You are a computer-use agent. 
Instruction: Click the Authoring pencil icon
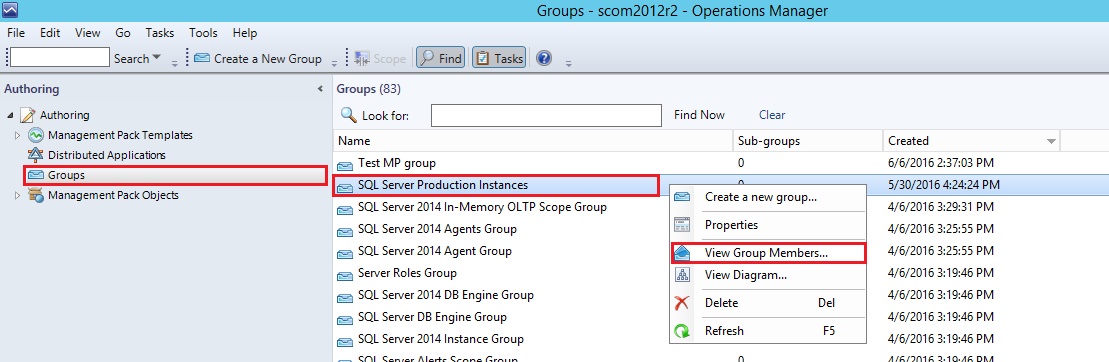[x=28, y=115]
